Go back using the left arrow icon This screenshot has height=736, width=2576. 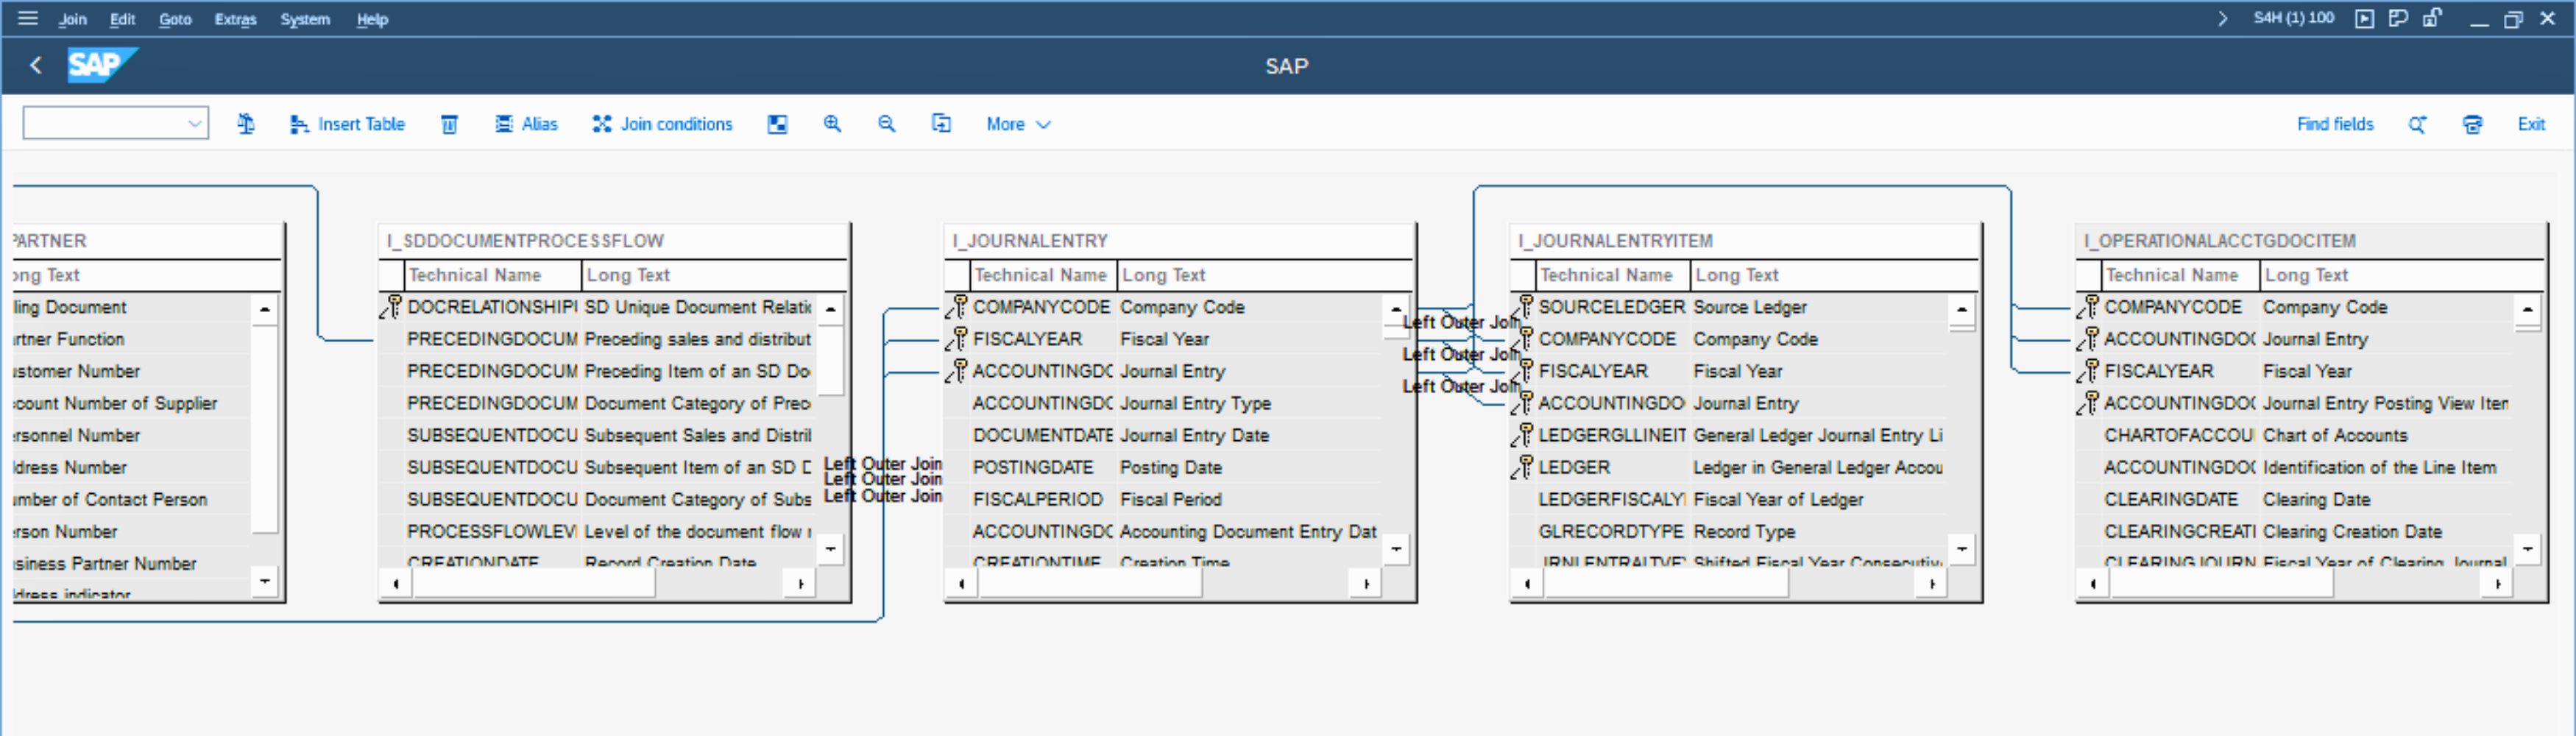(x=36, y=66)
